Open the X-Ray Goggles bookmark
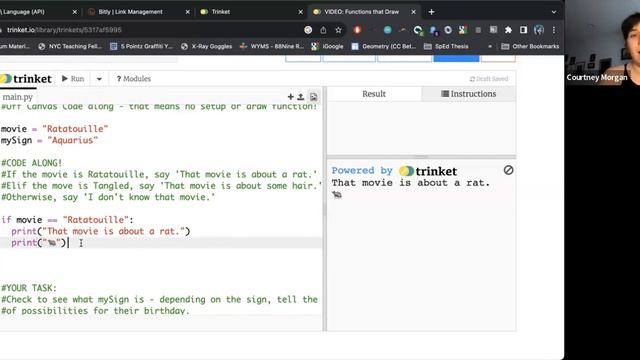 (207, 47)
